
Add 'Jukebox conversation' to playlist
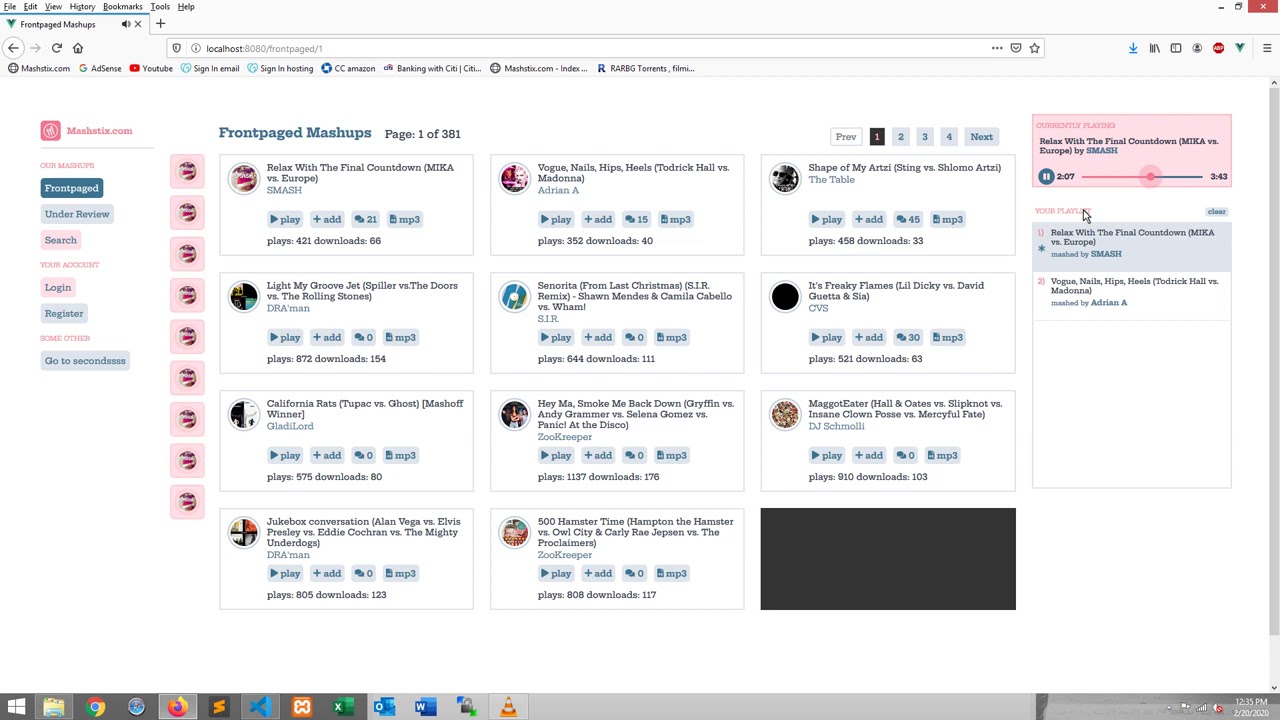(x=327, y=574)
